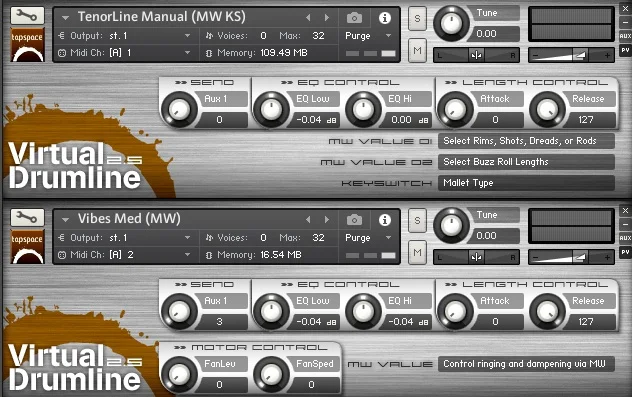Click the Tune value 0.00 on Vibes Med

(x=486, y=236)
